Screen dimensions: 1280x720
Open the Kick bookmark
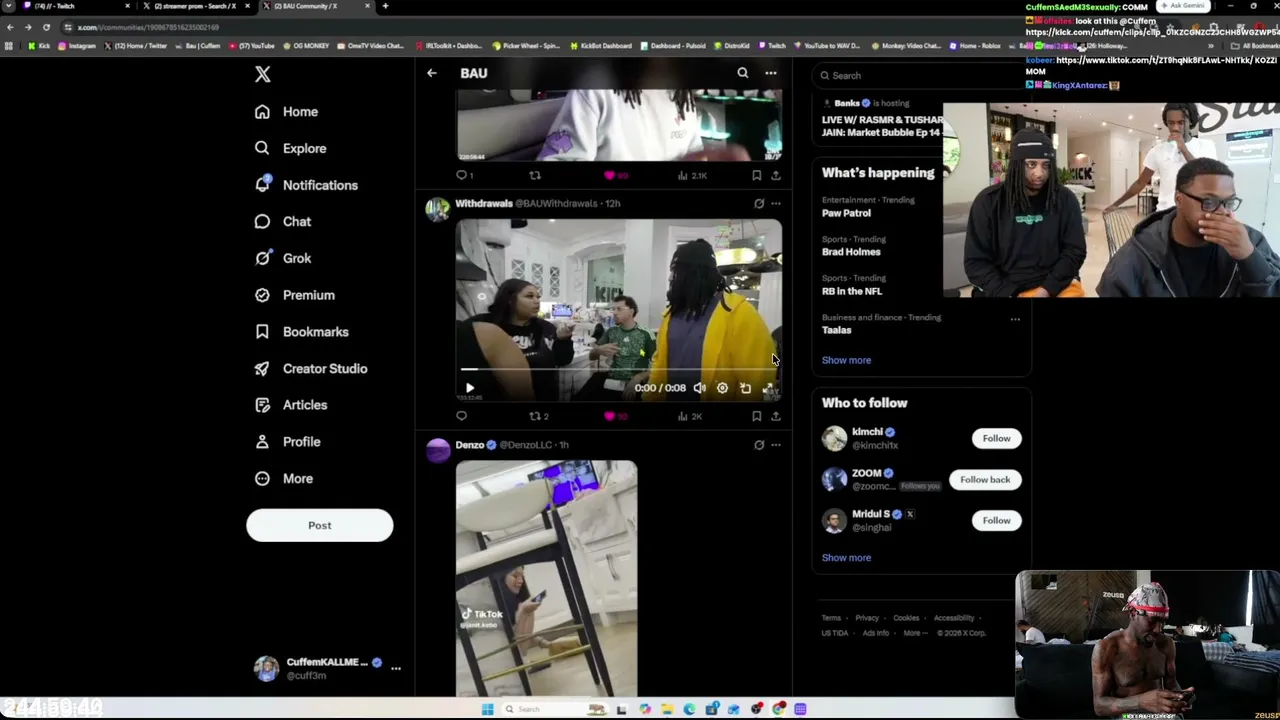(x=39, y=46)
